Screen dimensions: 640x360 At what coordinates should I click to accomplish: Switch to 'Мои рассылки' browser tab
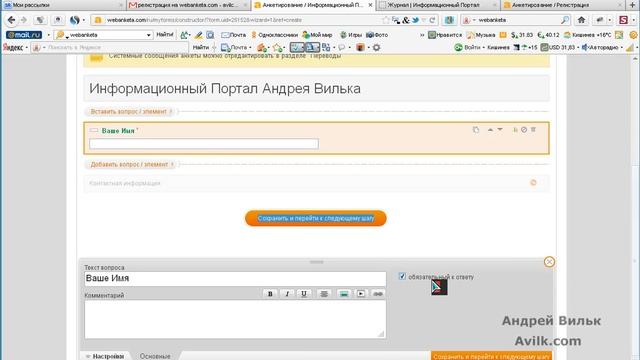coord(63,5)
